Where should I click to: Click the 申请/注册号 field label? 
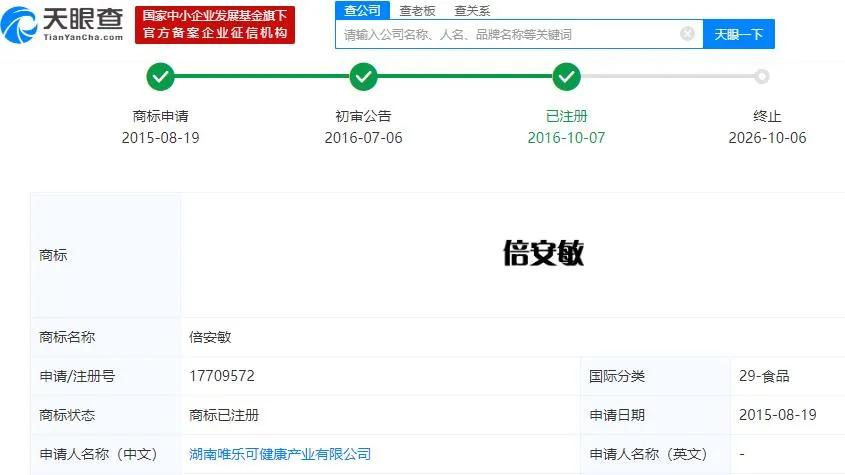click(x=77, y=376)
